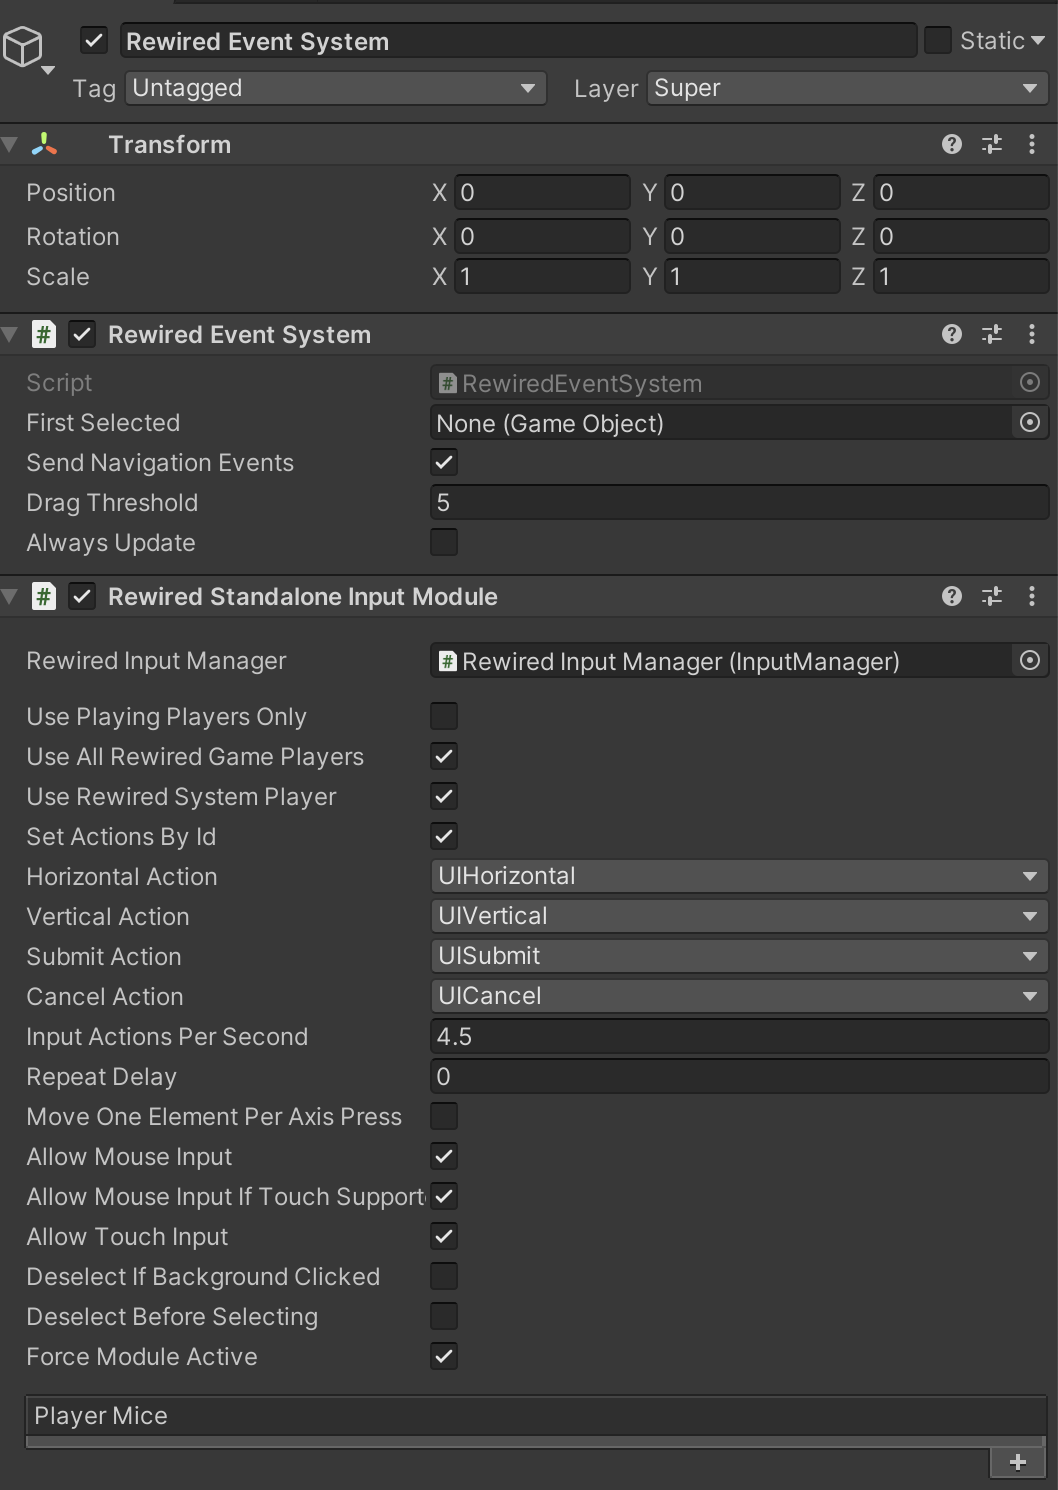Uncheck Set Actions By Id
1058x1490 pixels.
click(x=444, y=836)
